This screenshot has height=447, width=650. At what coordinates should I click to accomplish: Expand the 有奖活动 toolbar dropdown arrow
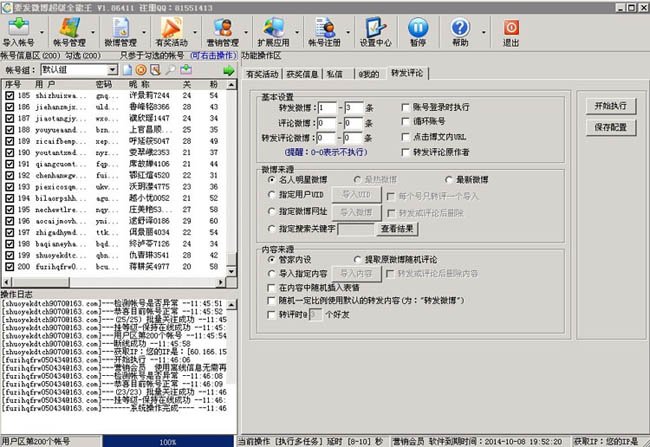point(195,32)
